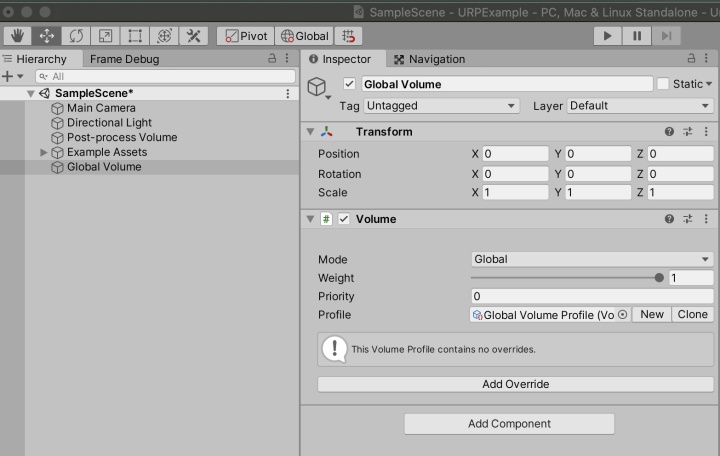Disable the Volume component checkbox
The width and height of the screenshot is (720, 456).
[x=343, y=219]
